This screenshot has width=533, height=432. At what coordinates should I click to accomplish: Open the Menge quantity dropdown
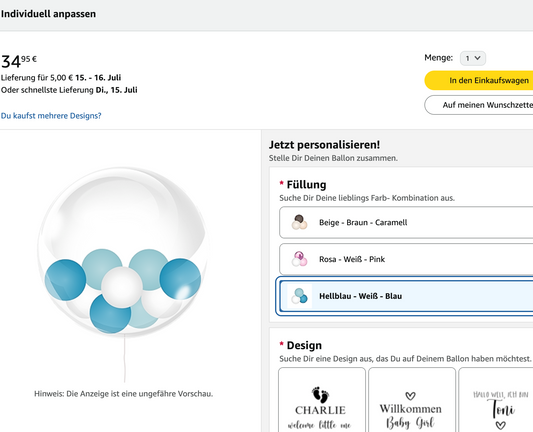473,58
